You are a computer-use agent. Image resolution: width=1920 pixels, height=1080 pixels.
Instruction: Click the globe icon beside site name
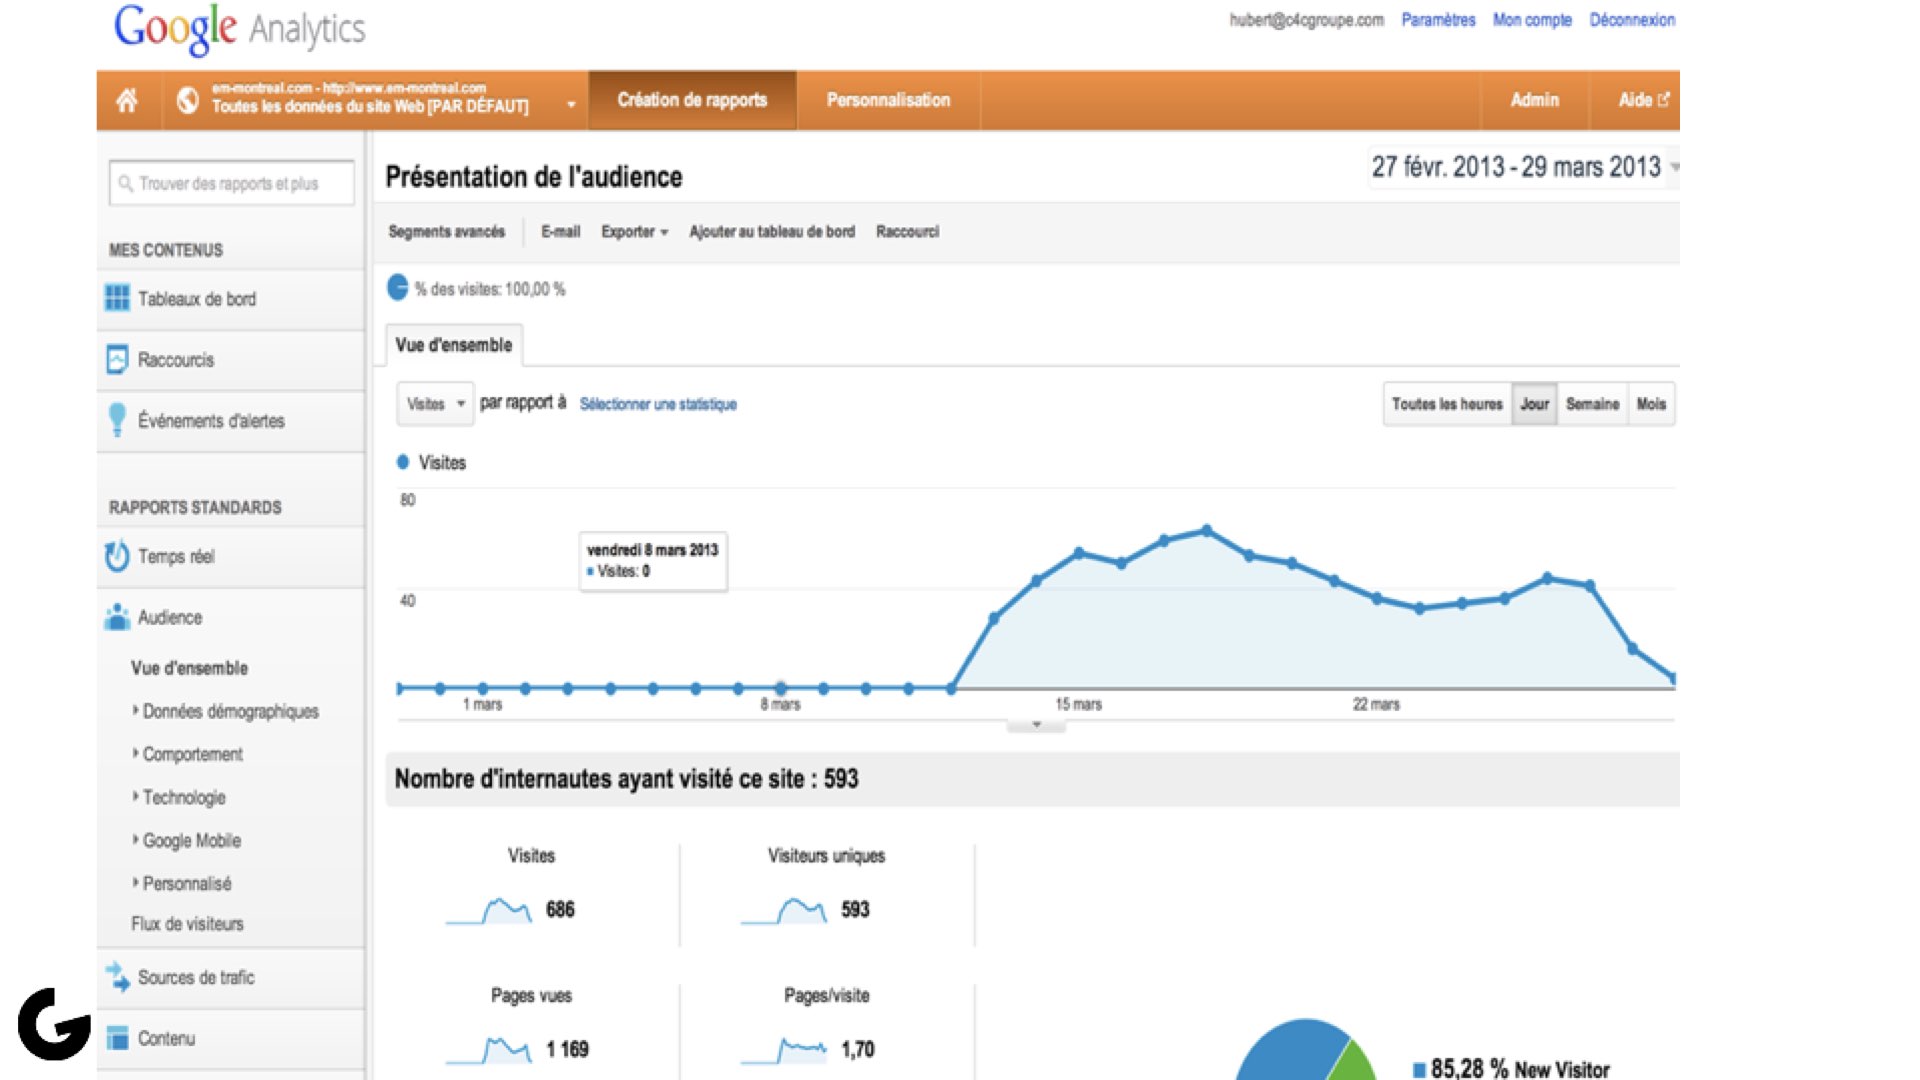pyautogui.click(x=187, y=100)
